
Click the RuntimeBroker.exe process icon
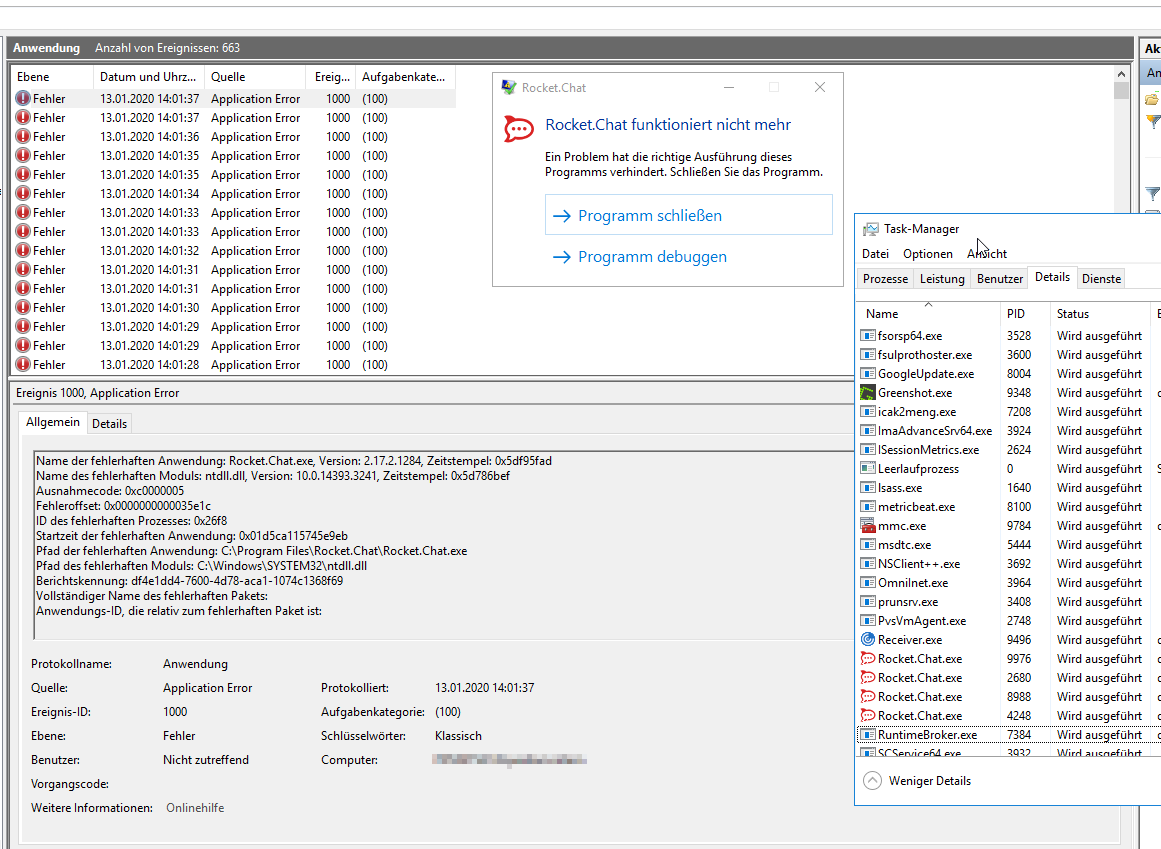point(868,735)
